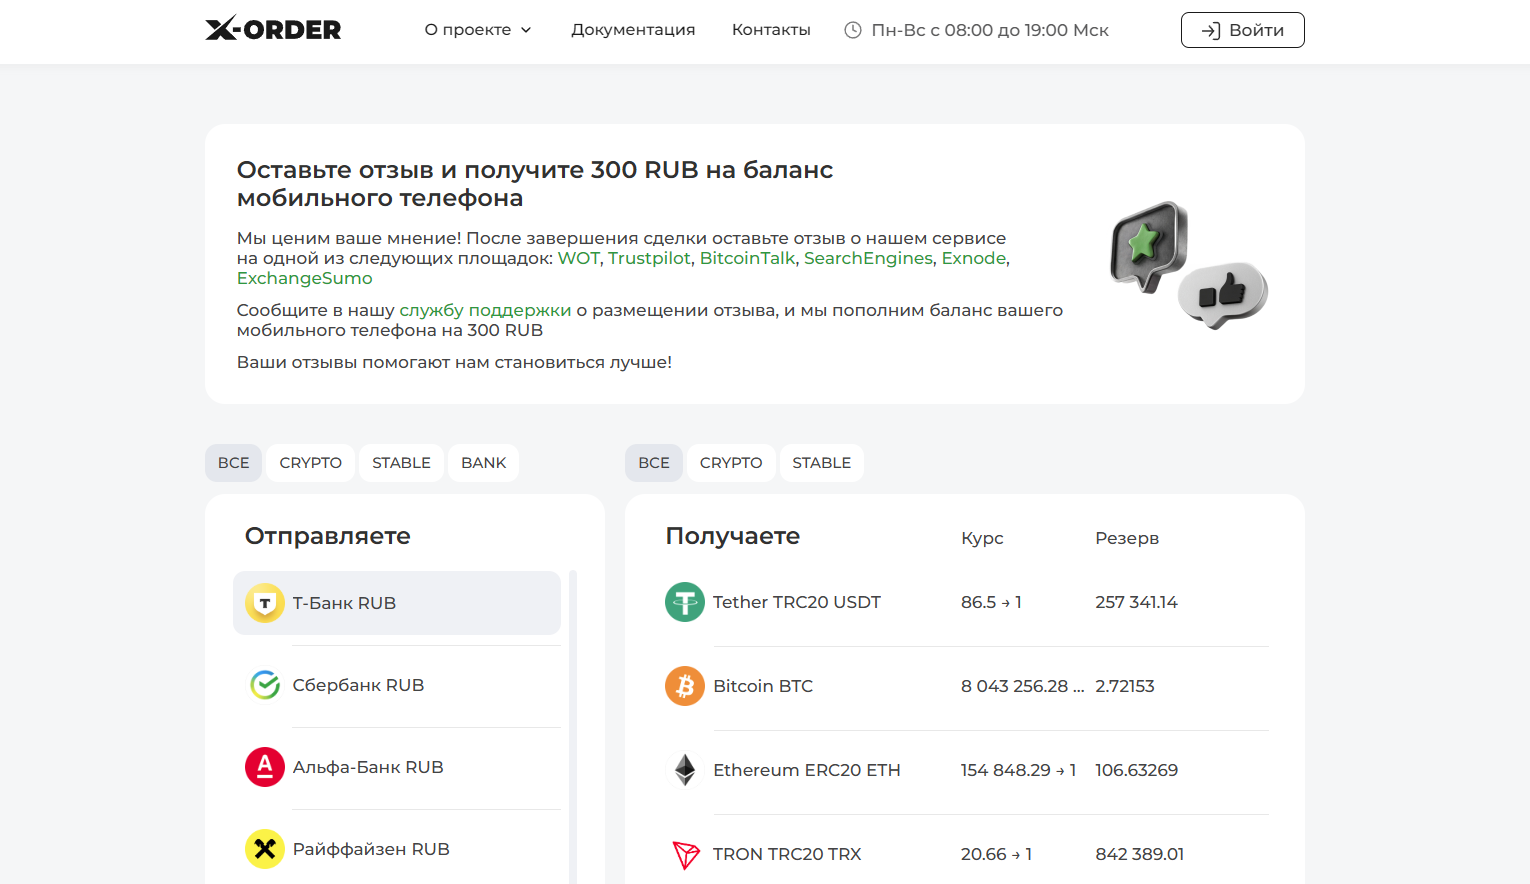The height and width of the screenshot is (884, 1530).
Task: Open the WOT review link
Action: pos(578,258)
